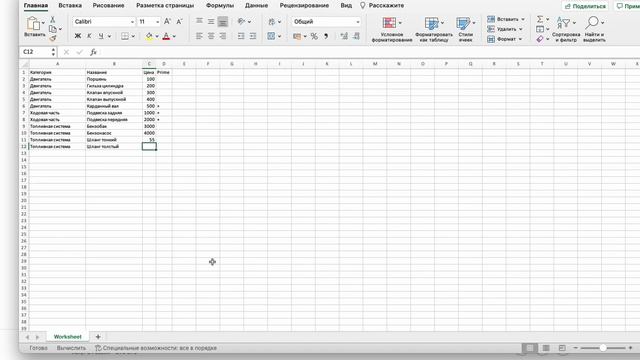640x360 pixels.
Task: Click the Clear eraser icon
Action: (540, 39)
